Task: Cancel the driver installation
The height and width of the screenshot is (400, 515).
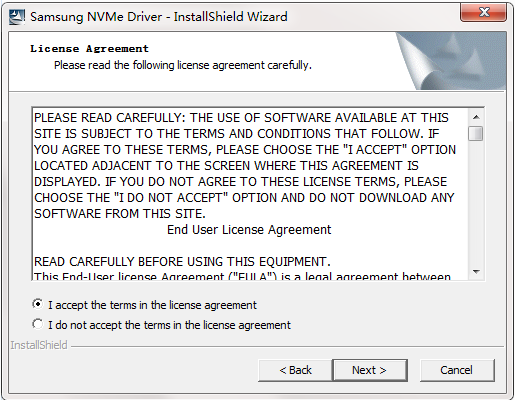Action: 457,370
